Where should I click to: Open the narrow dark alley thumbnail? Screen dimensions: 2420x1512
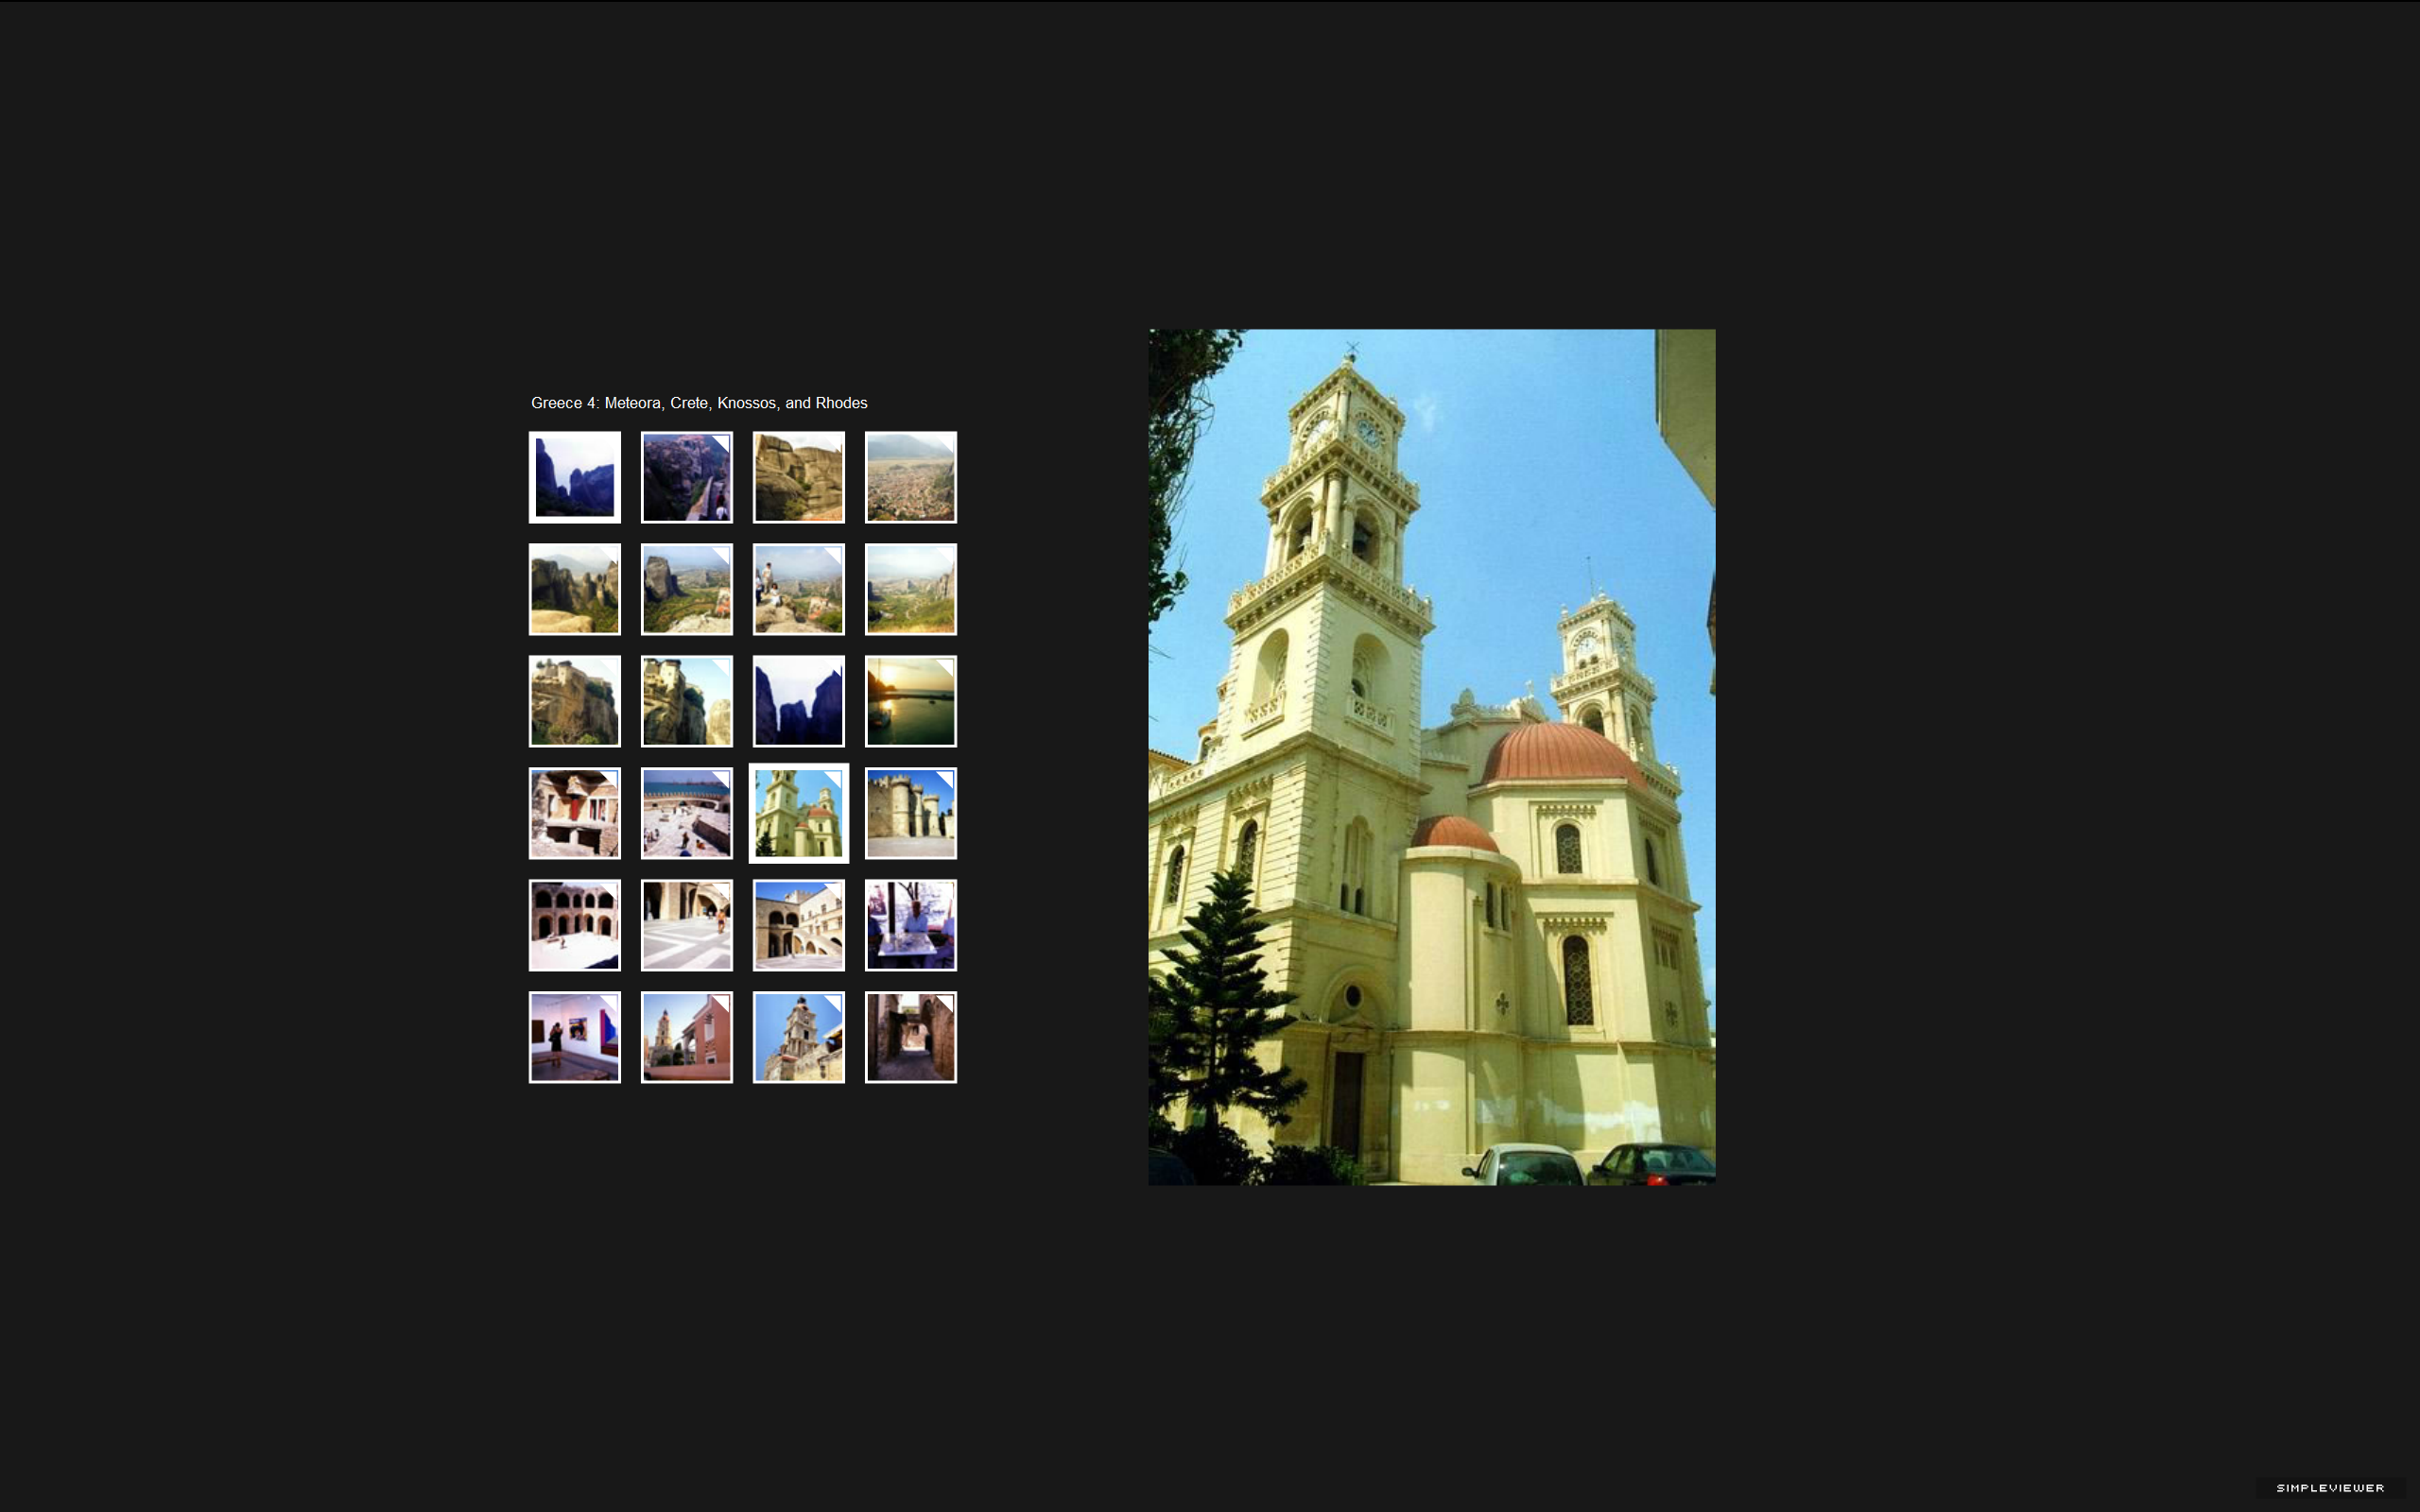[x=911, y=1037]
